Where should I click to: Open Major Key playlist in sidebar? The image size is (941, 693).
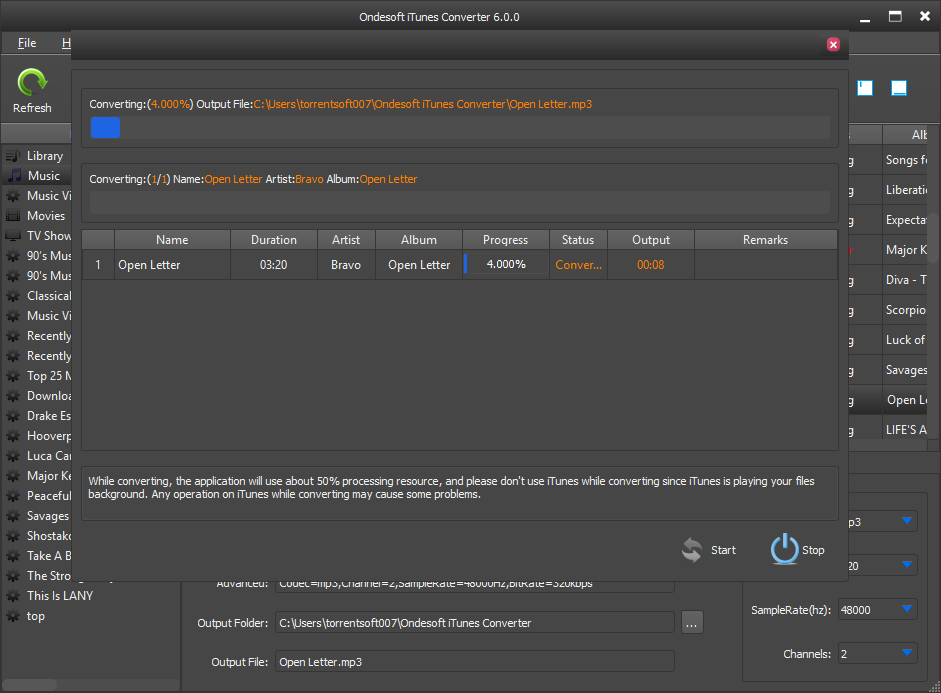(49, 476)
